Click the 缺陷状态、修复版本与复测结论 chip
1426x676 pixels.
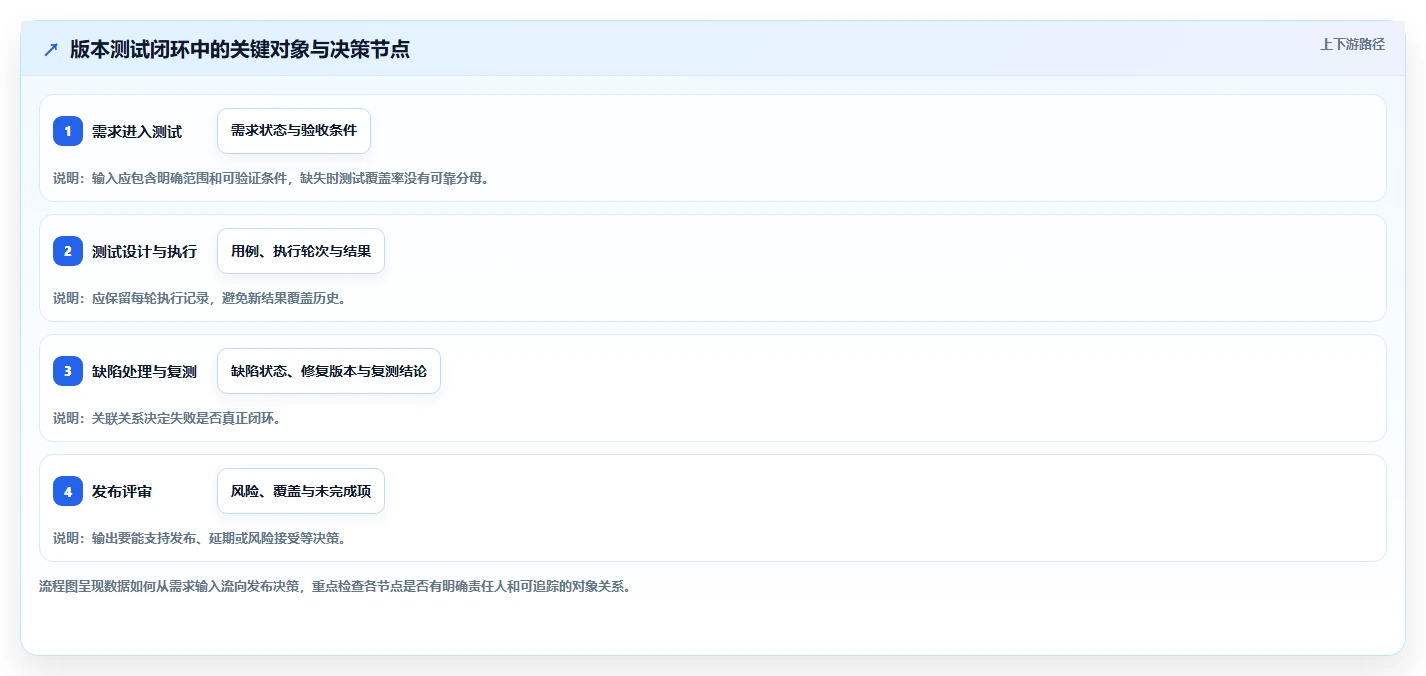tap(329, 371)
